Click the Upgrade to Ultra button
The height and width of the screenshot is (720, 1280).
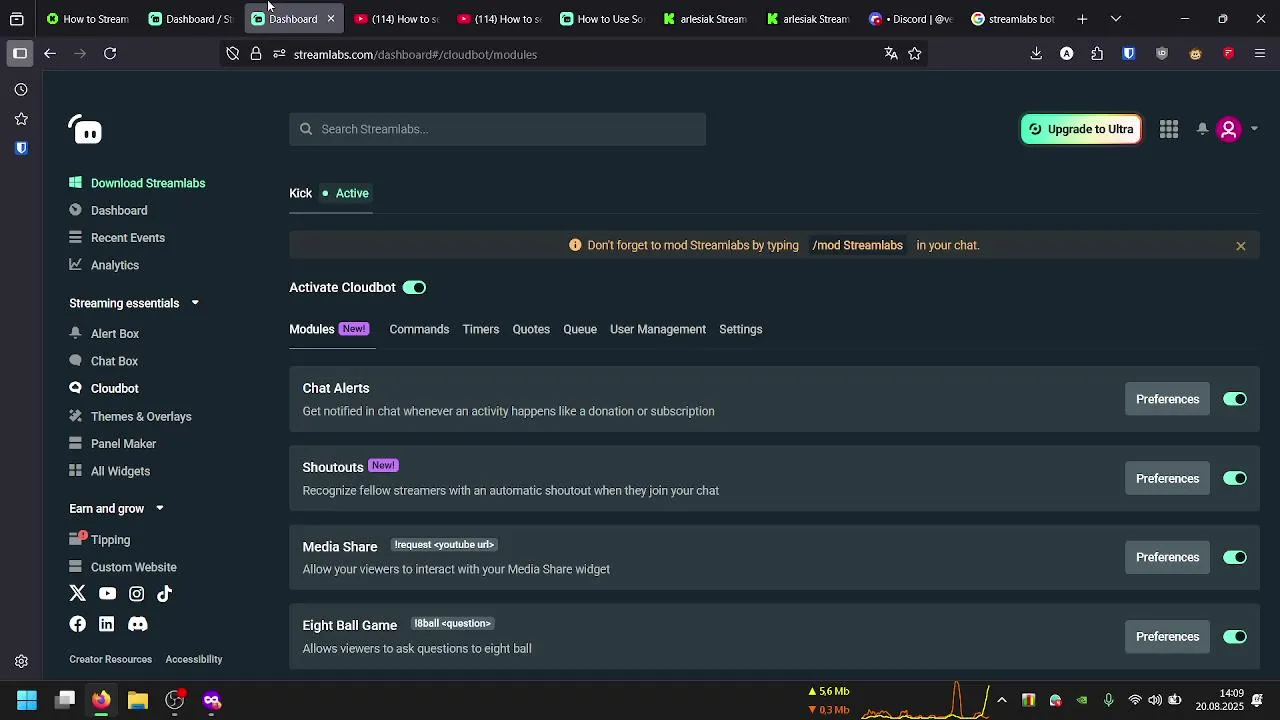coord(1081,129)
